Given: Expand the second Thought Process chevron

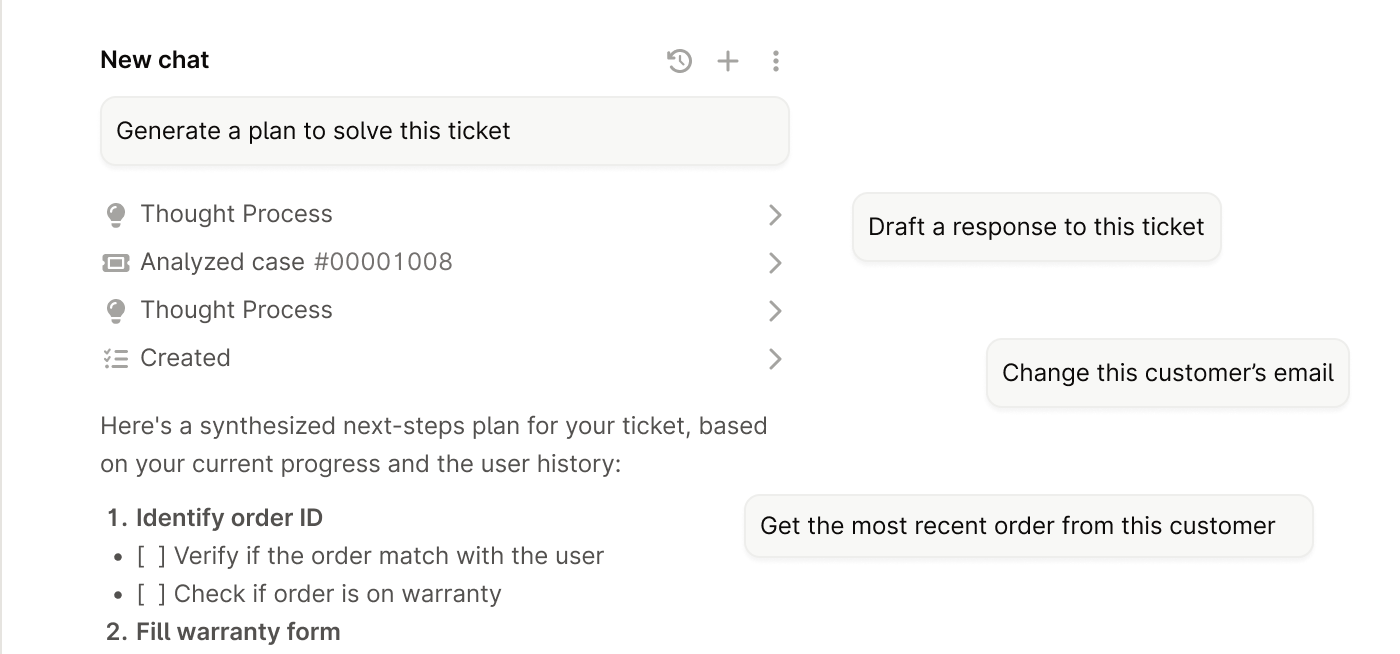Looking at the screenshot, I should [x=774, y=310].
